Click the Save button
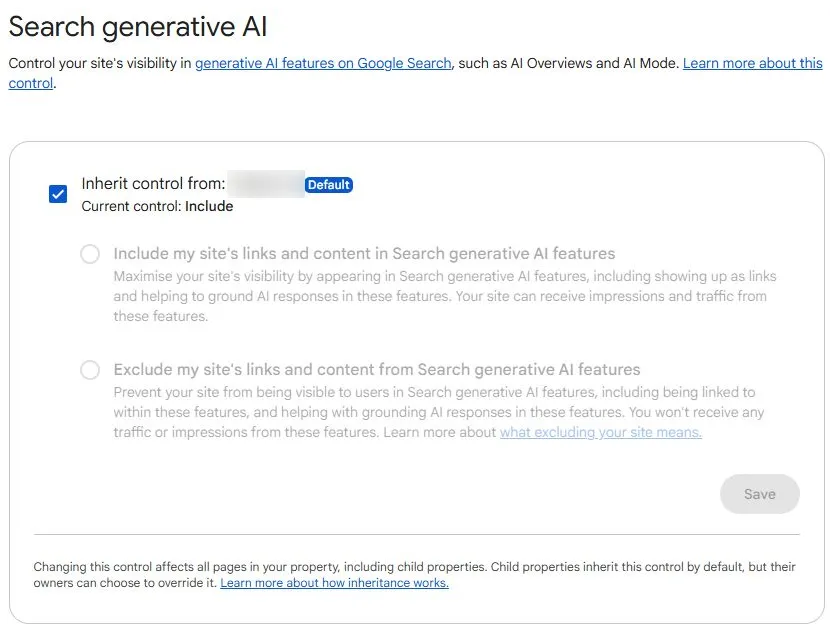The width and height of the screenshot is (830, 625). [x=760, y=494]
